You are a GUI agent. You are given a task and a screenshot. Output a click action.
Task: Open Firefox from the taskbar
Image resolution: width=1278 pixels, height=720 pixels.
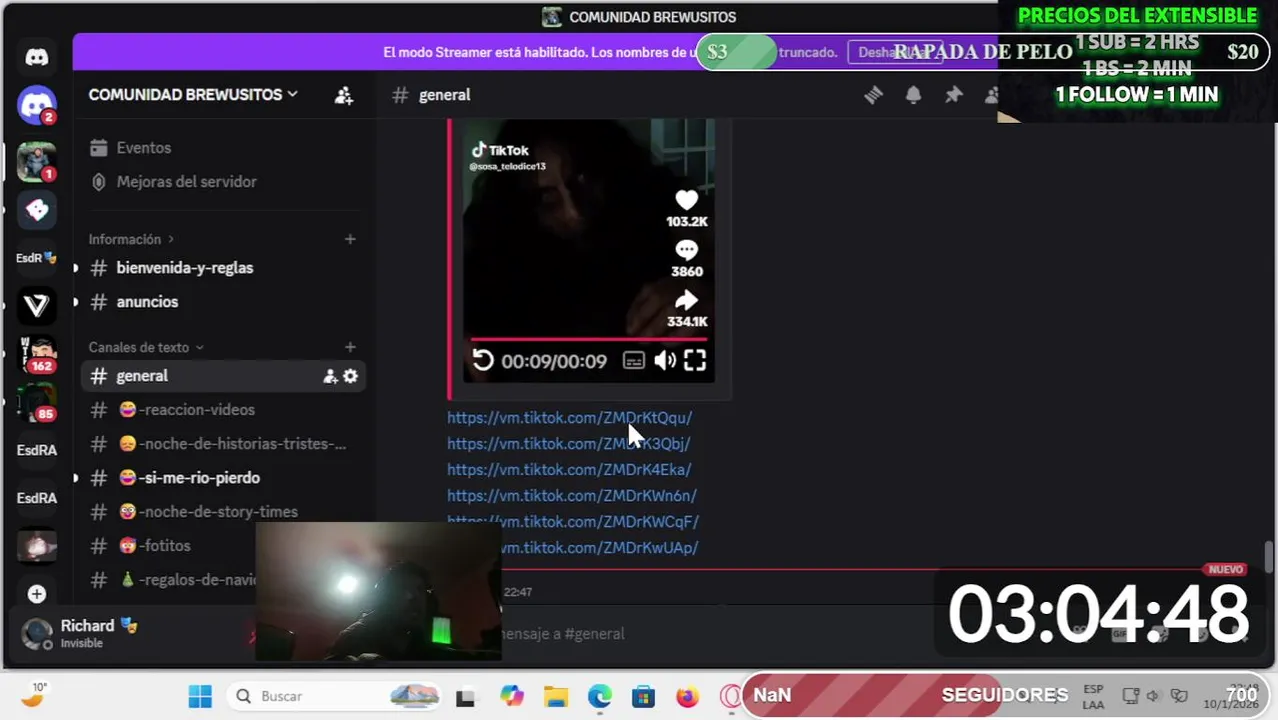tap(687, 696)
